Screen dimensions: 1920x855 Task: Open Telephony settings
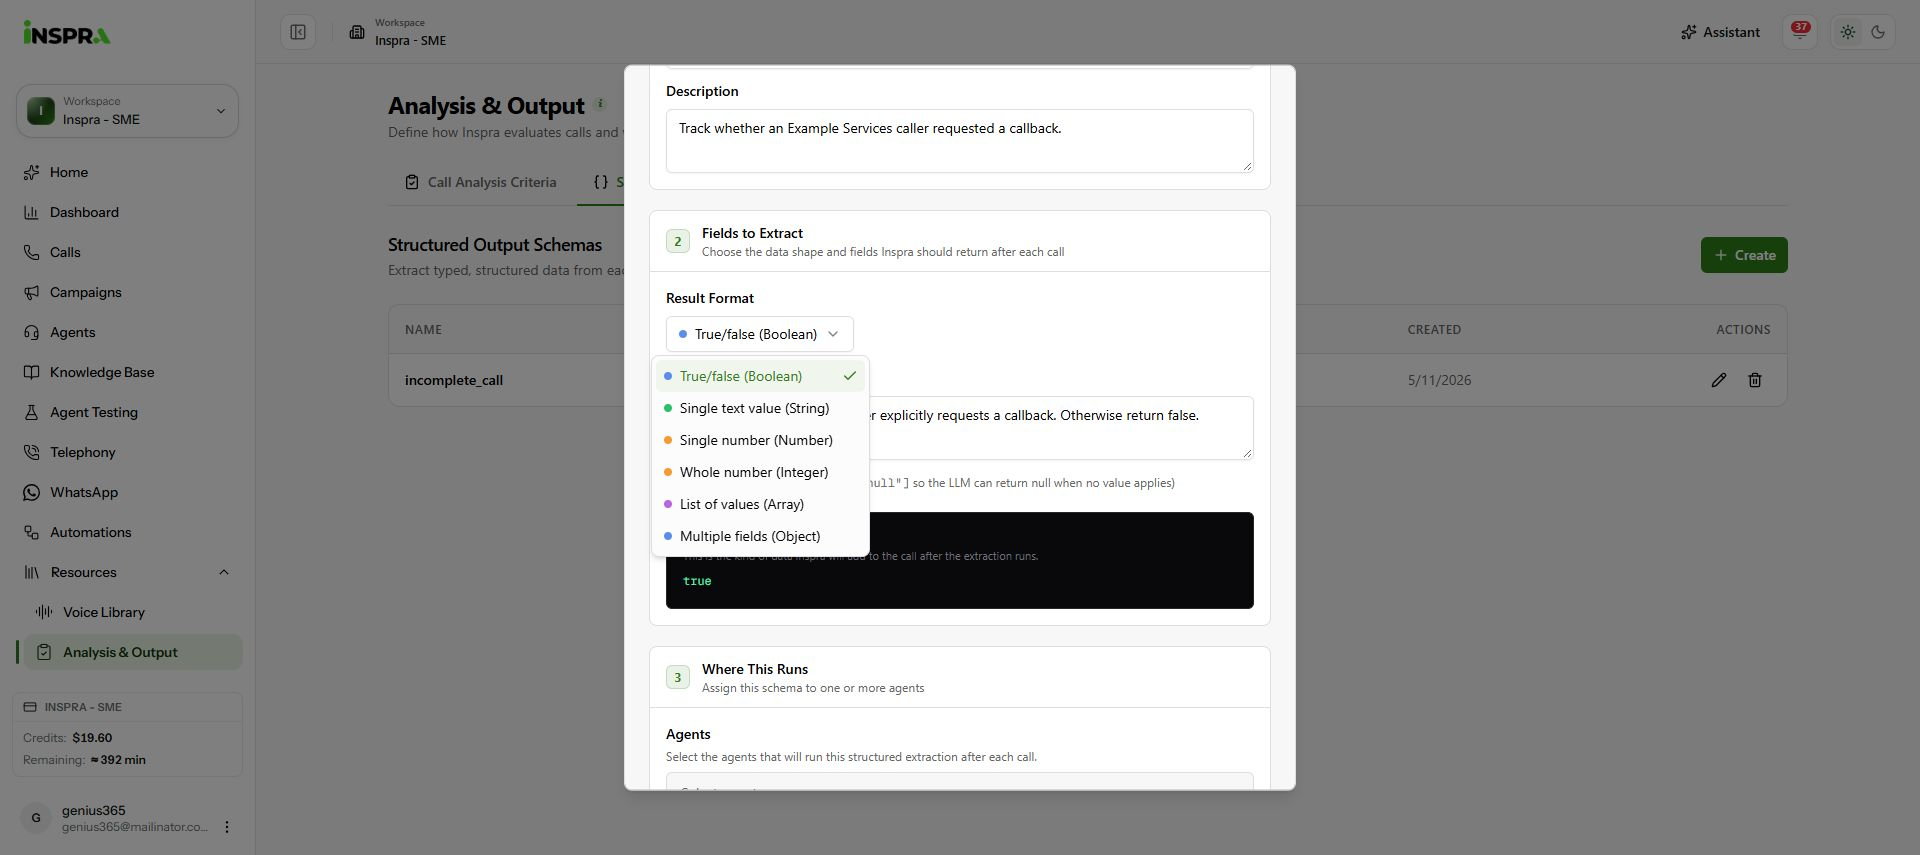pos(128,452)
